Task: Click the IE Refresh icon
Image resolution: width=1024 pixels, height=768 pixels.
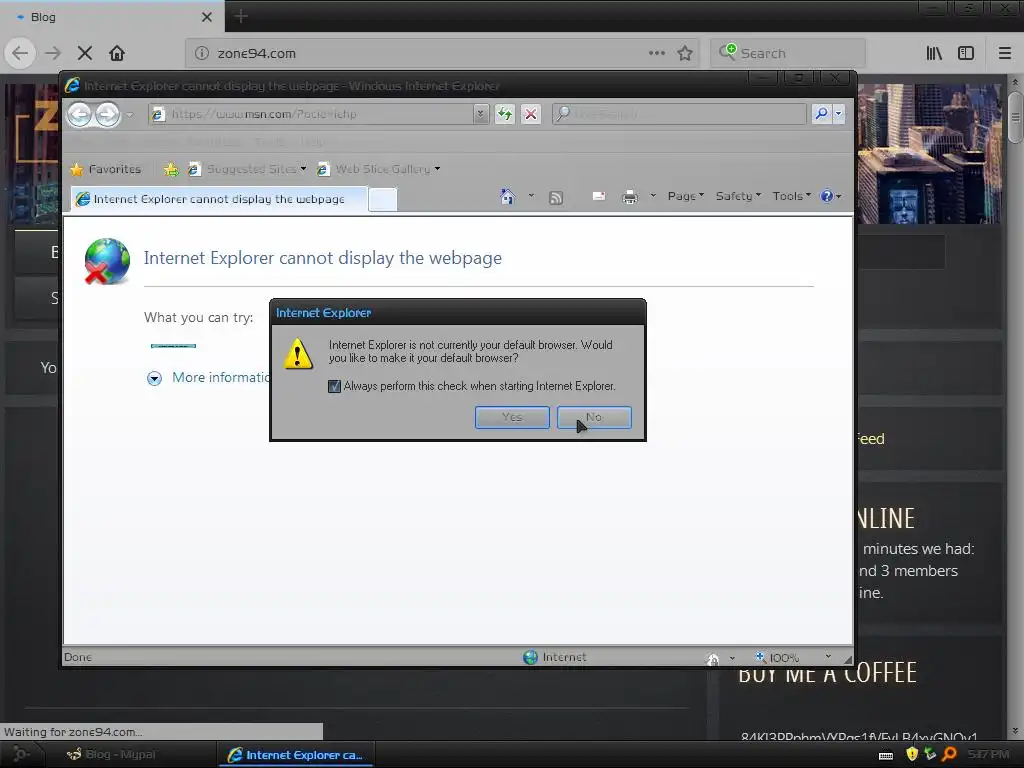Action: coord(504,114)
